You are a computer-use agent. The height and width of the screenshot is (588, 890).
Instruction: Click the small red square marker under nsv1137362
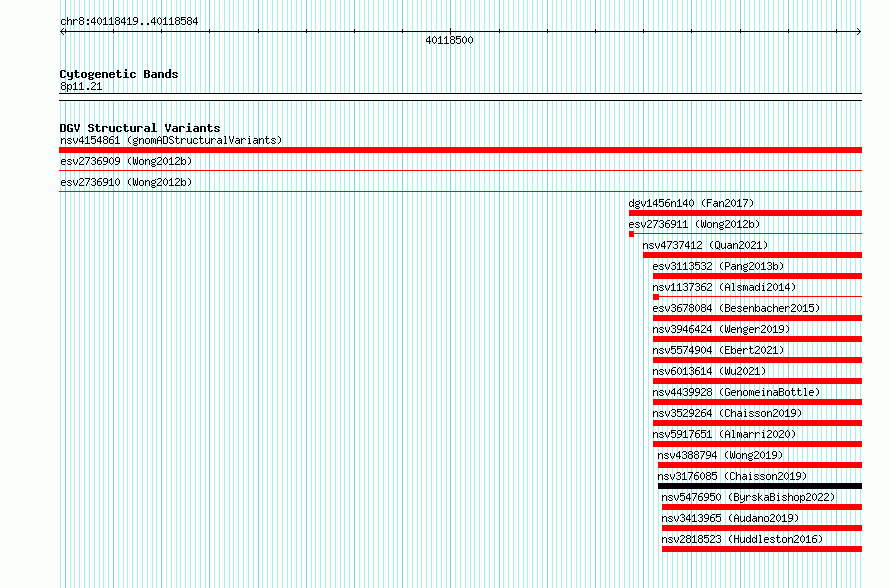pos(656,297)
